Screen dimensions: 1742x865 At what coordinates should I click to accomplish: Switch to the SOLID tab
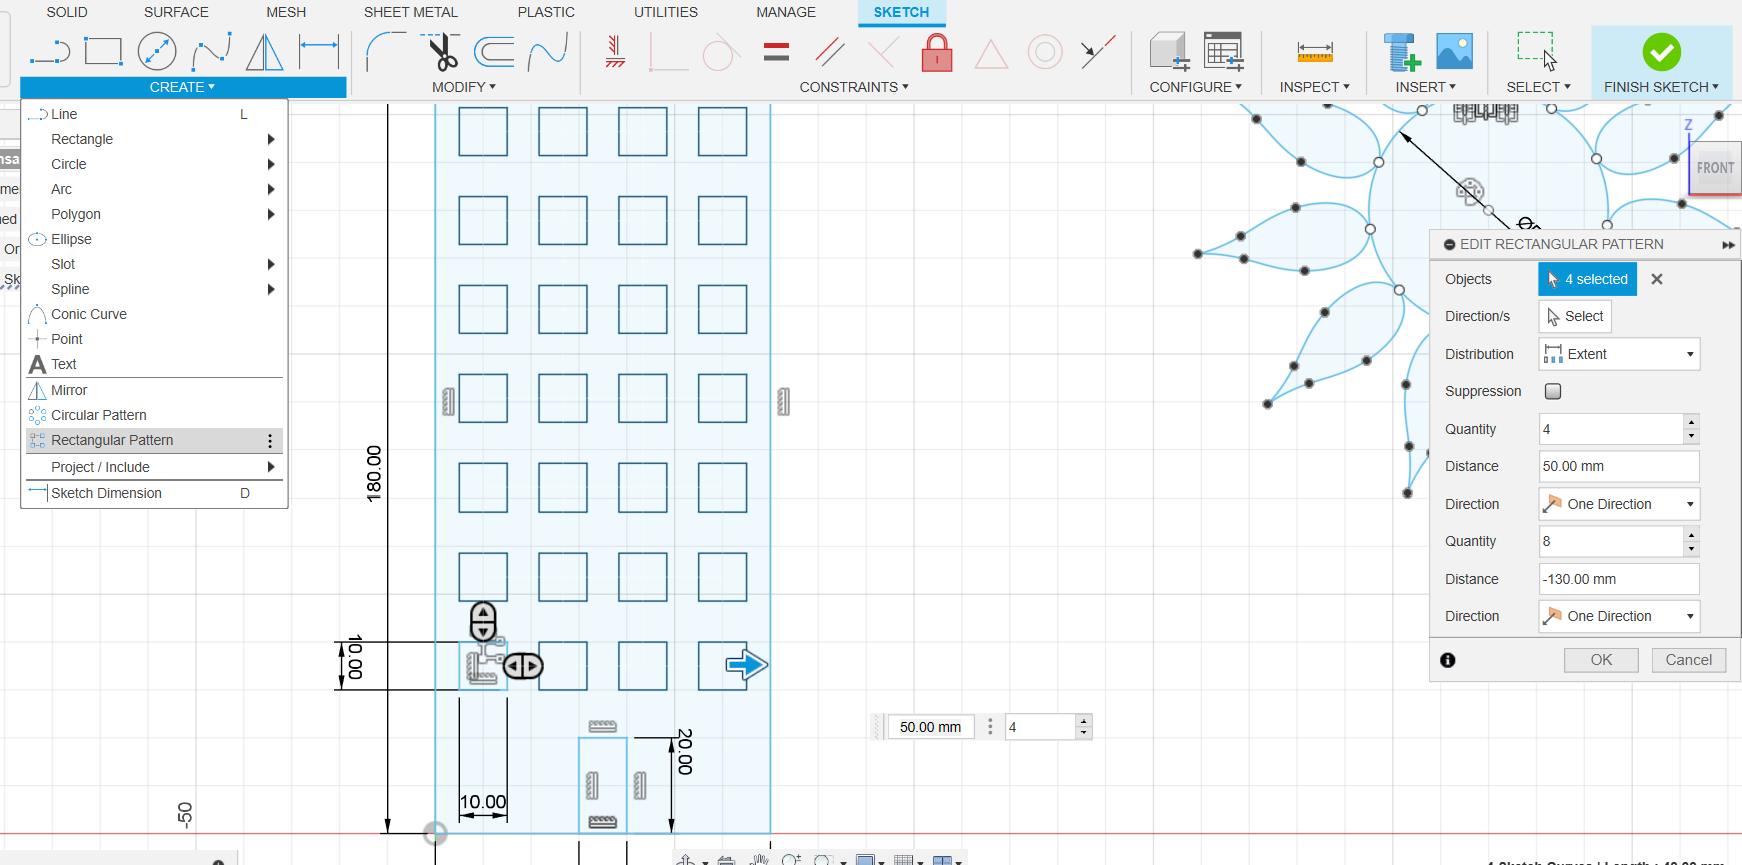point(67,12)
